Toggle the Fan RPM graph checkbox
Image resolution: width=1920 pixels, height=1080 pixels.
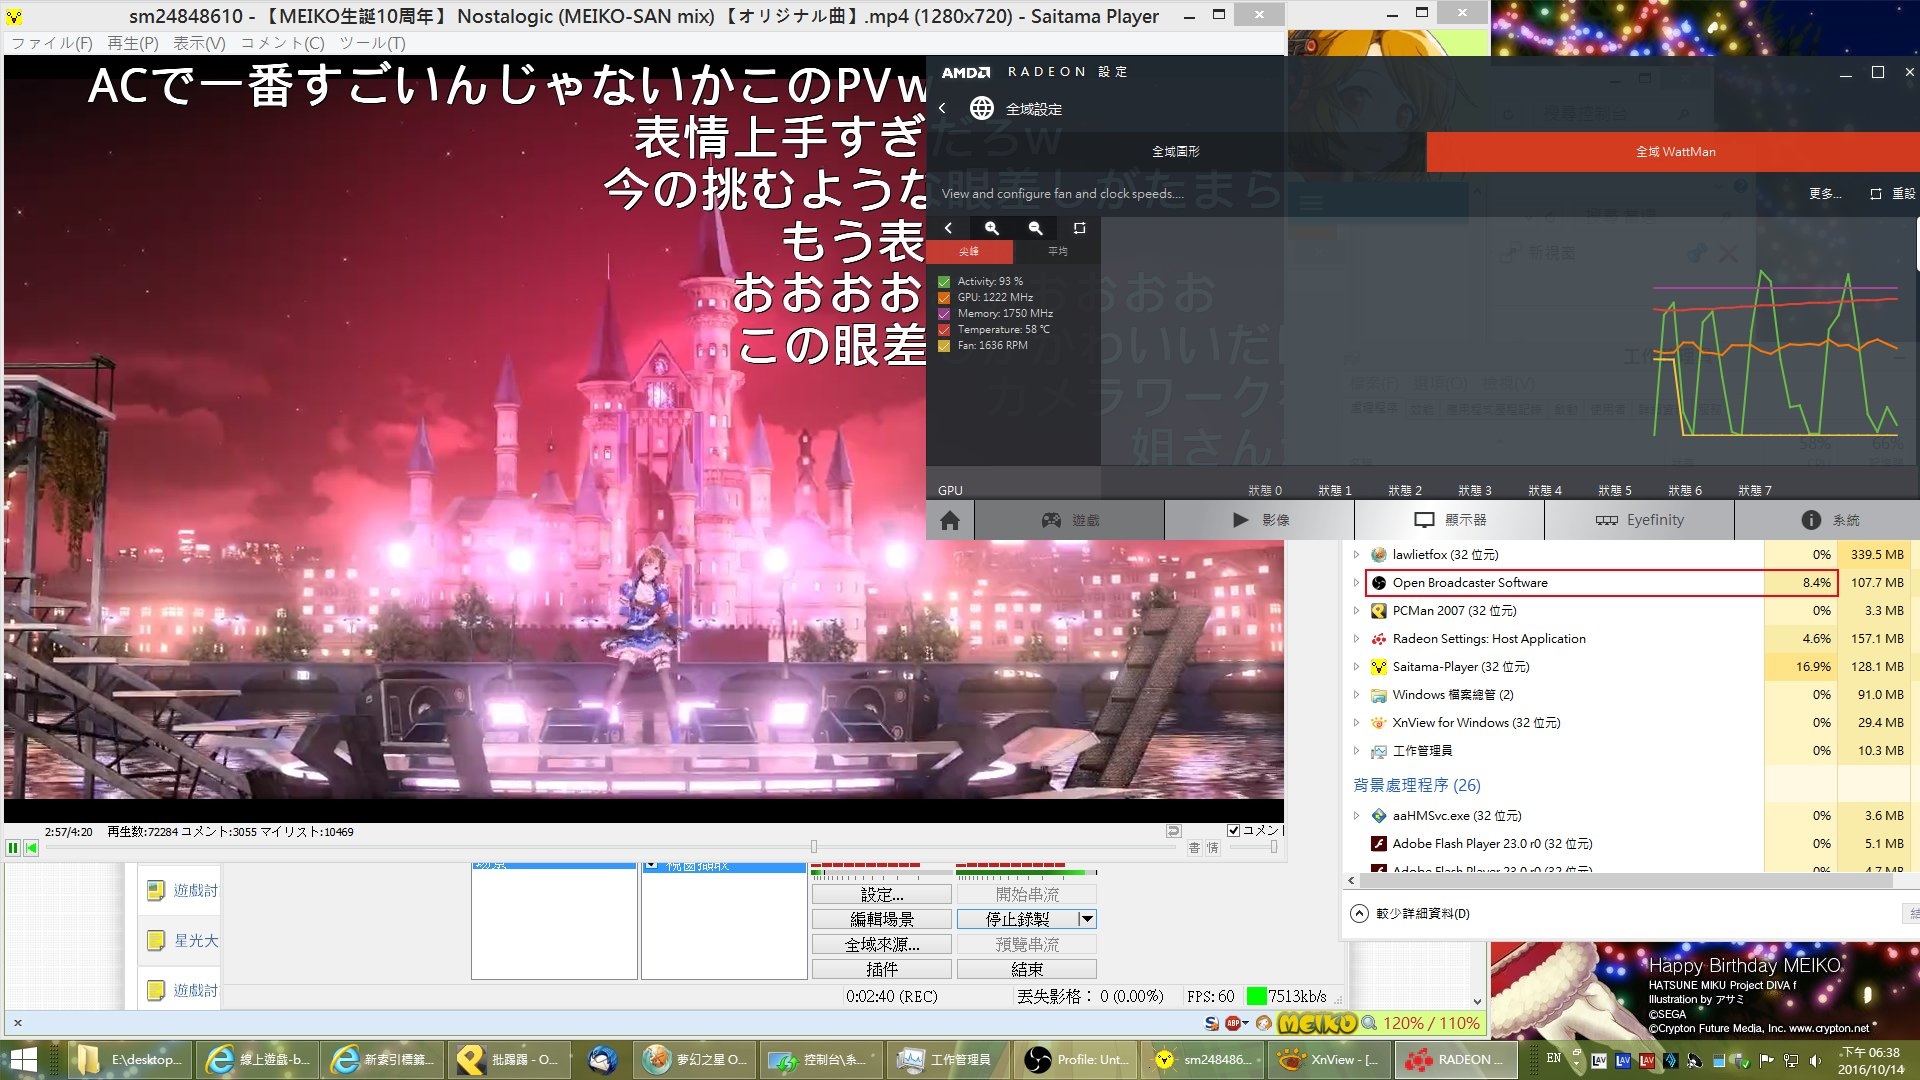[x=944, y=346]
